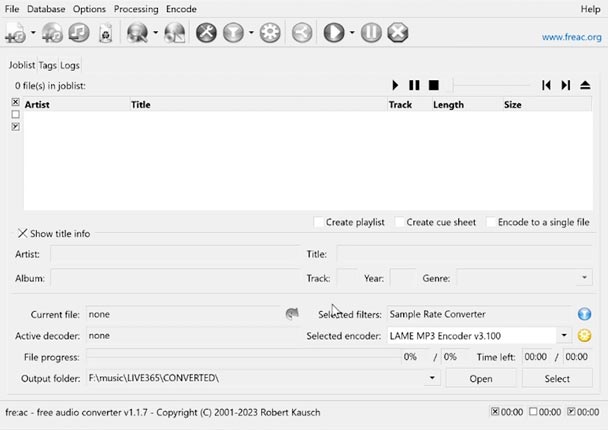
Task: Pause encoding using the toolbar pause icon
Action: click(x=371, y=34)
